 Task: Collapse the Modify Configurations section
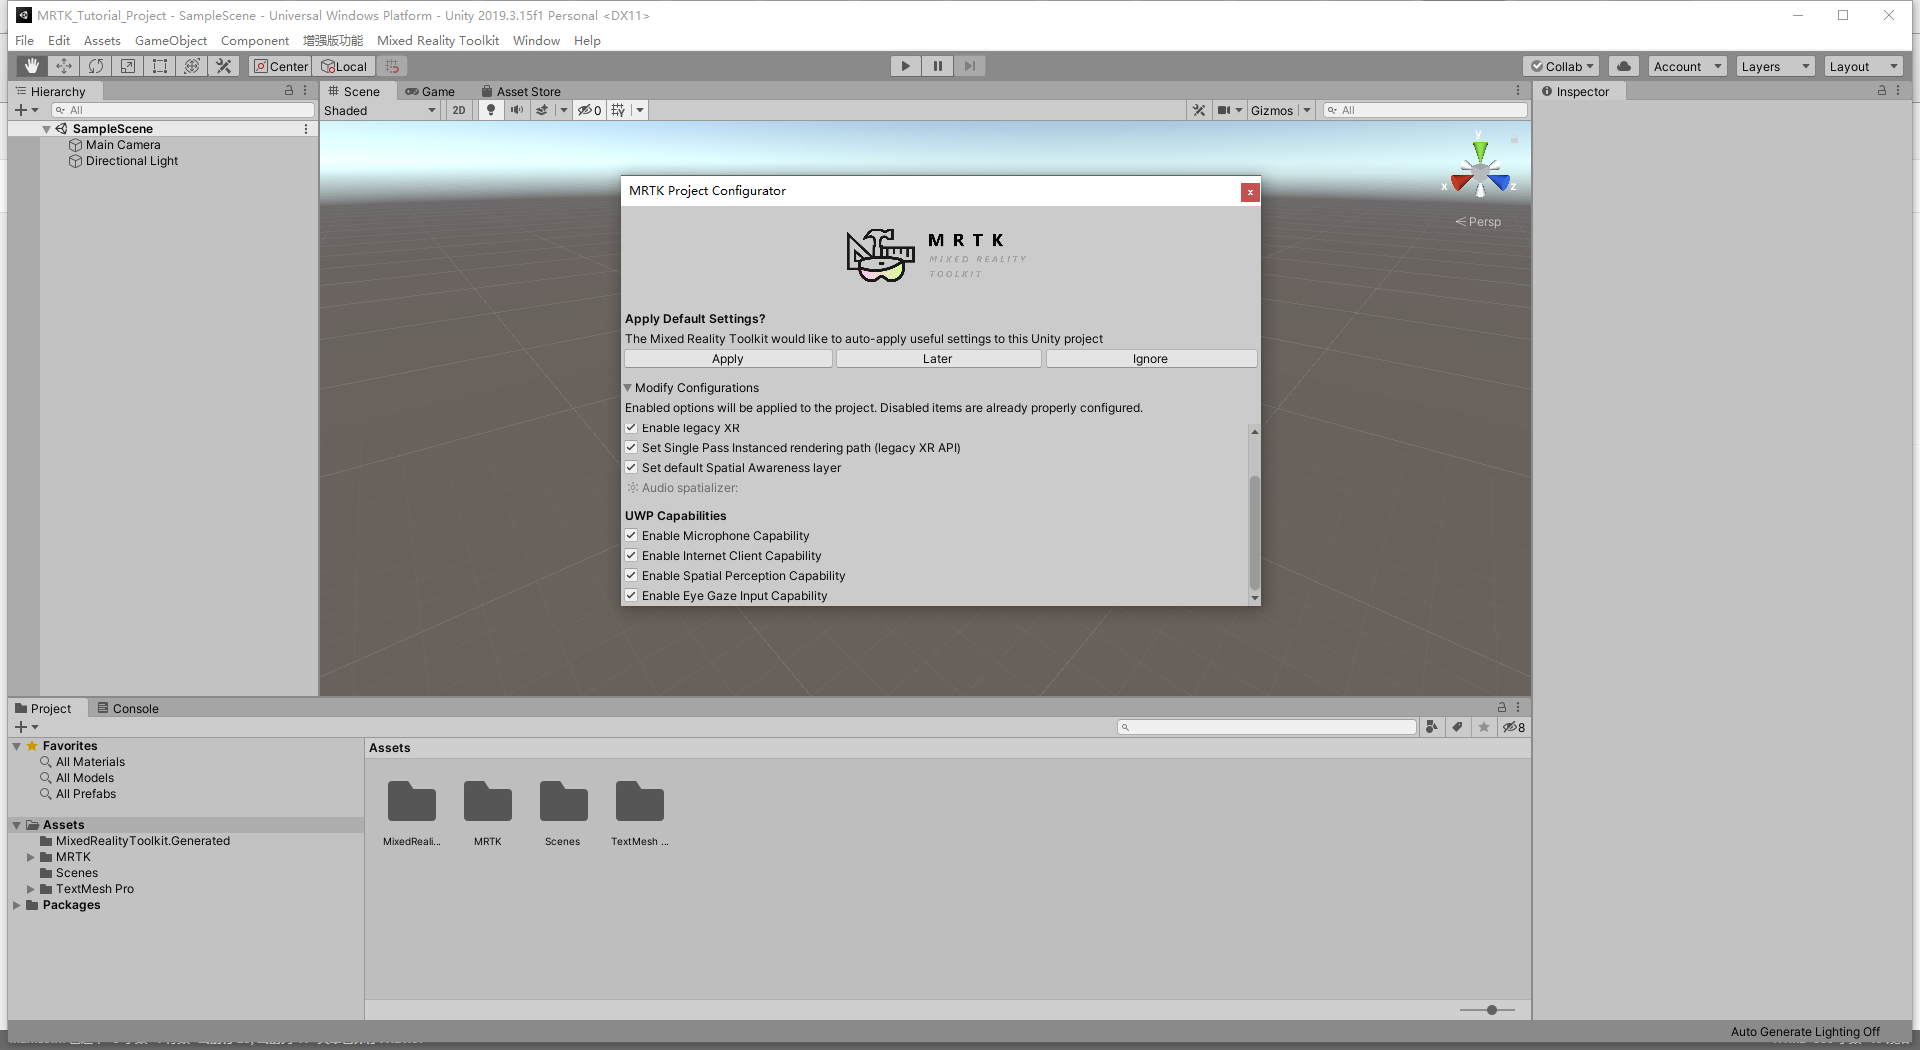pyautogui.click(x=628, y=388)
